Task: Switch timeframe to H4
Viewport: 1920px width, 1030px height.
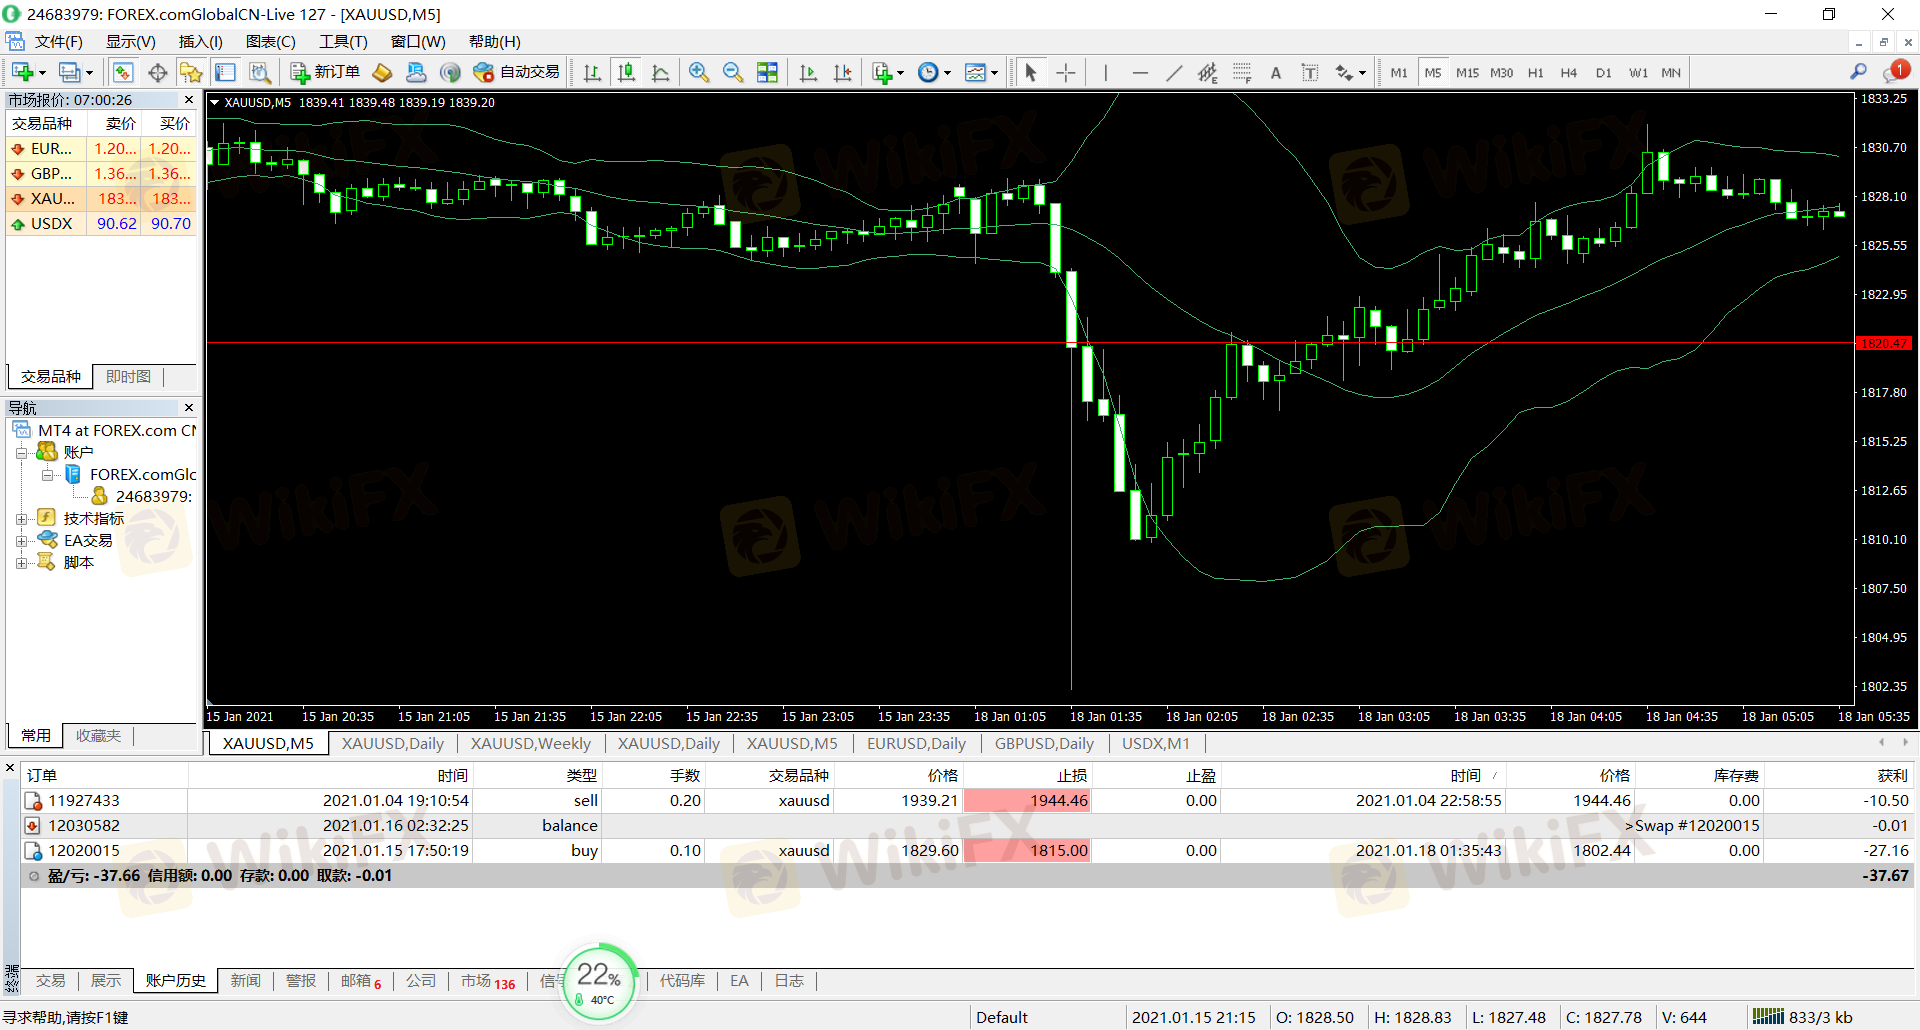Action: (x=1569, y=72)
